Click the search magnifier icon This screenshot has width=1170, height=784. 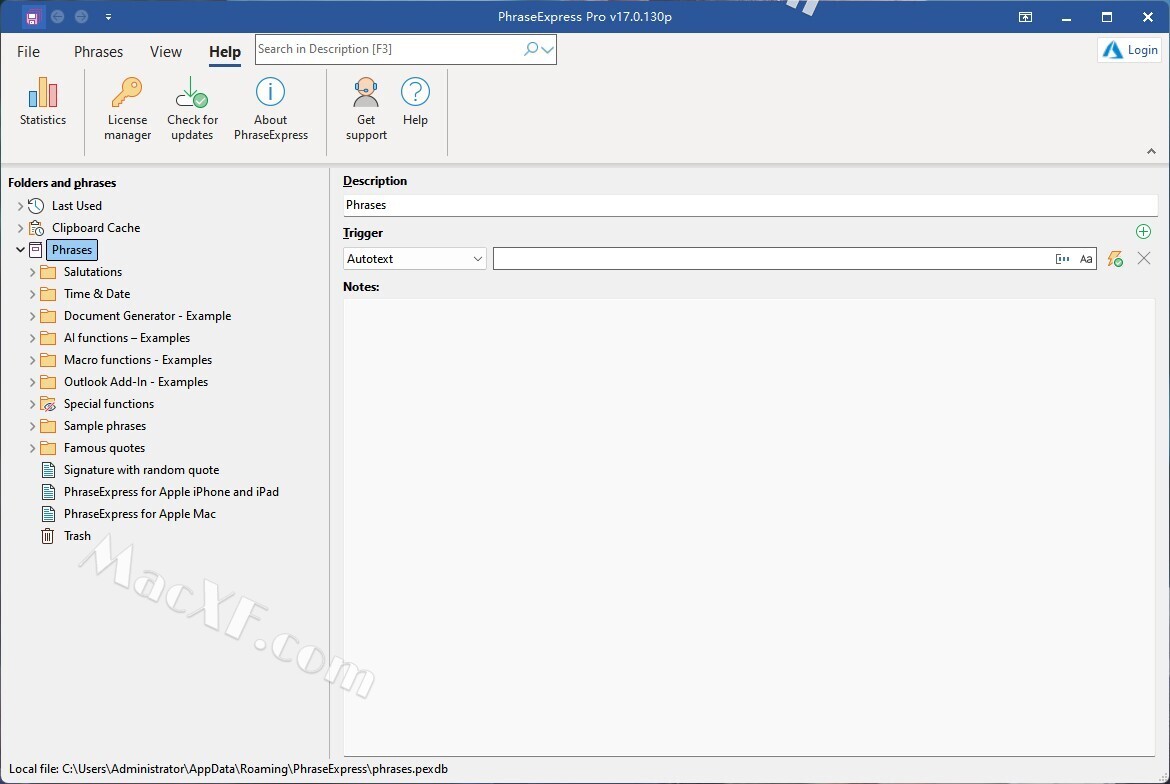pyautogui.click(x=531, y=49)
